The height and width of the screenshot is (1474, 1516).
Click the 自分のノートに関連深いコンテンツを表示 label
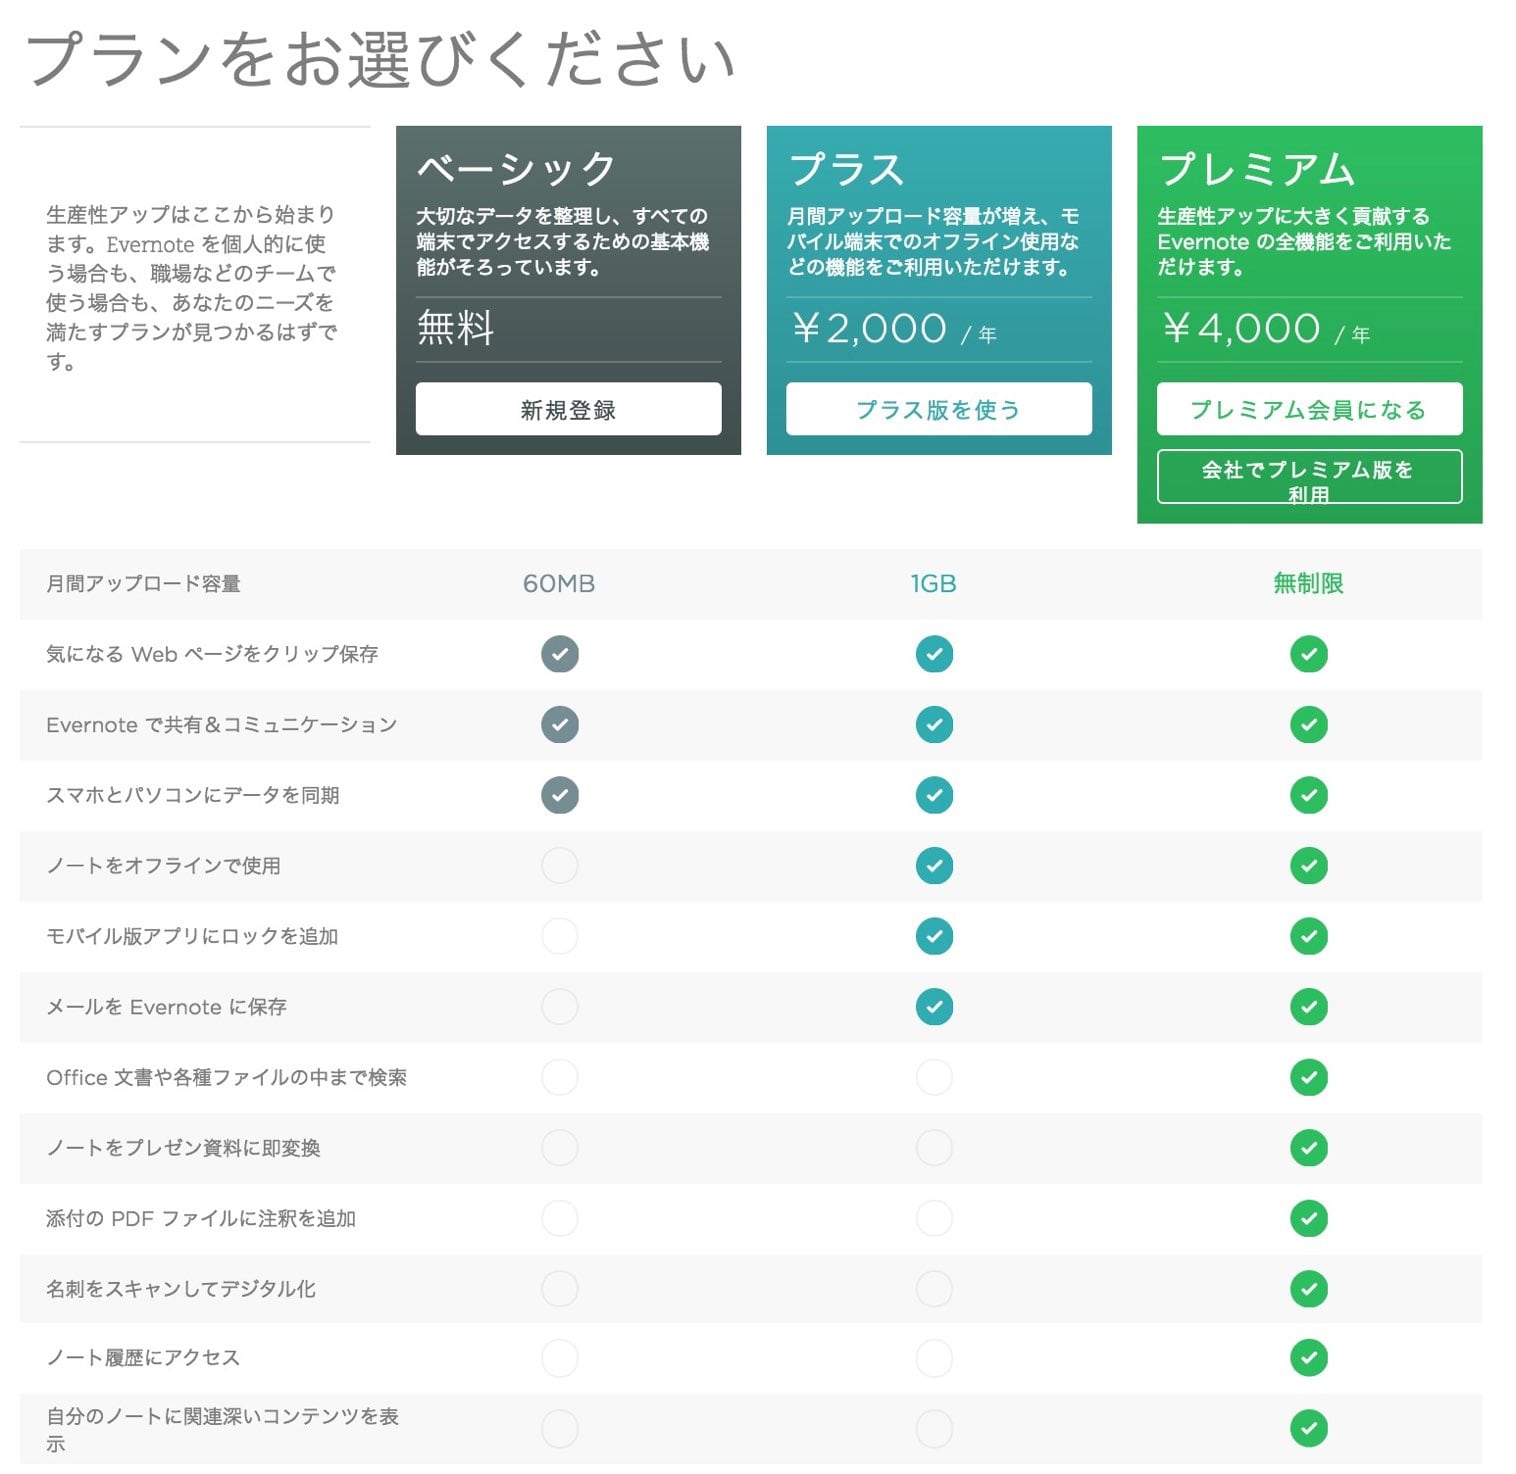tap(222, 1429)
